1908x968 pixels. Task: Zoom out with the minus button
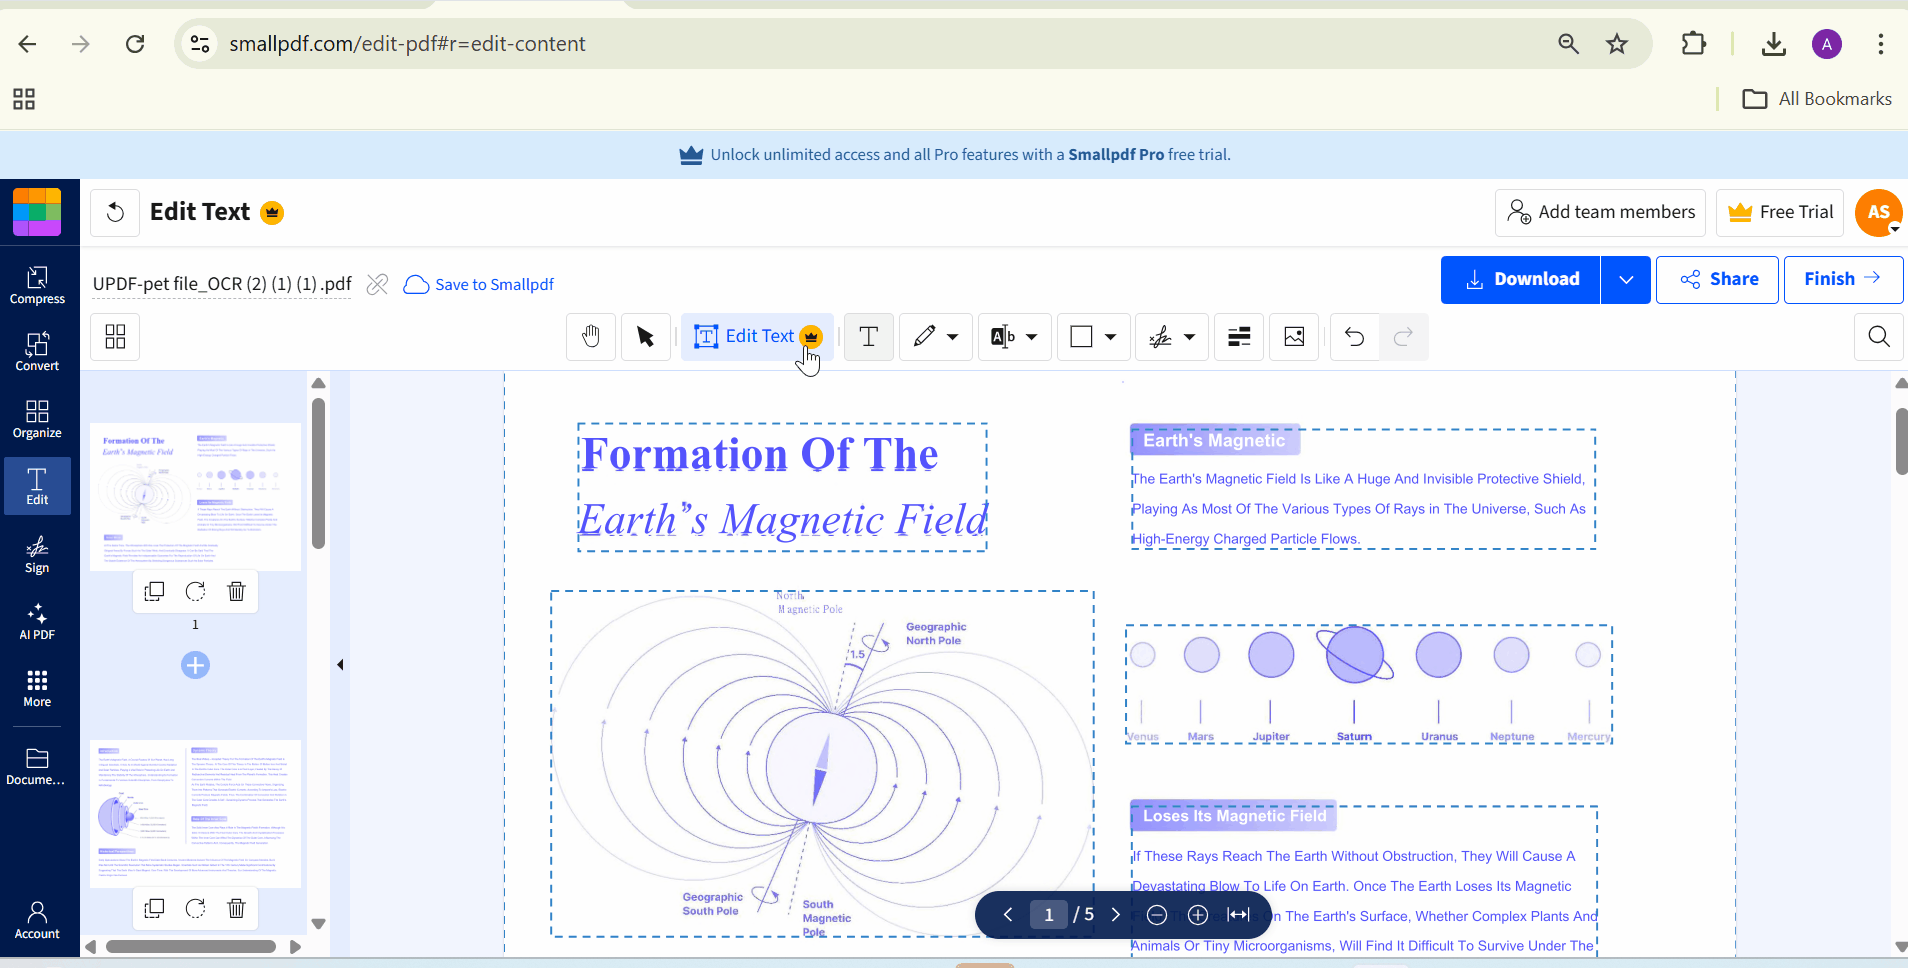click(1157, 915)
